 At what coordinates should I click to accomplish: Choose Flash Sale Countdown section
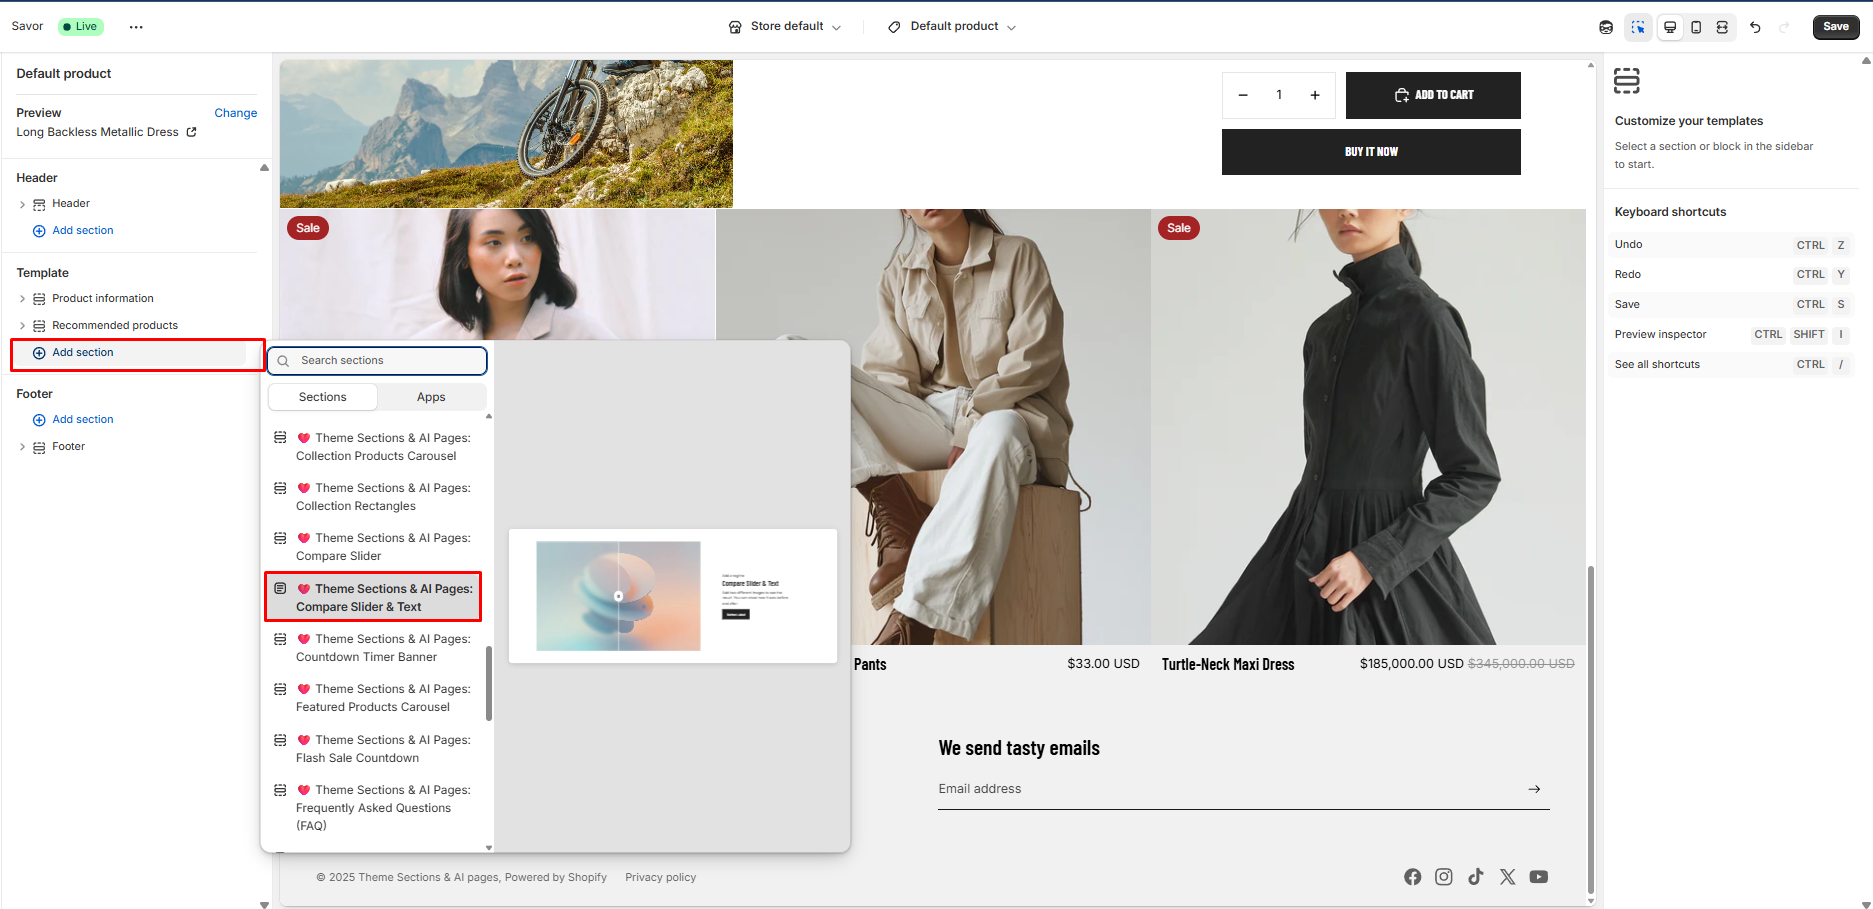pos(374,749)
